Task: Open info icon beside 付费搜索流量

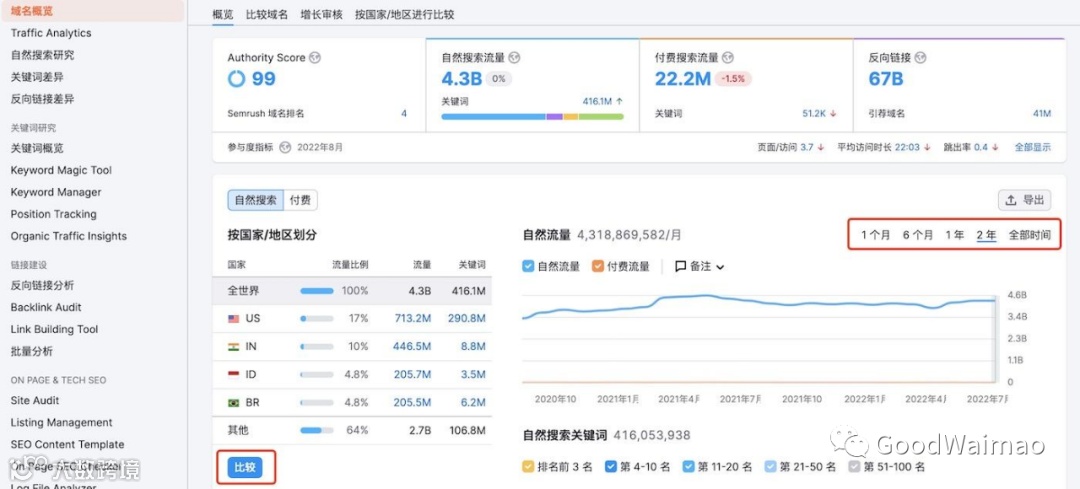Action: point(728,58)
